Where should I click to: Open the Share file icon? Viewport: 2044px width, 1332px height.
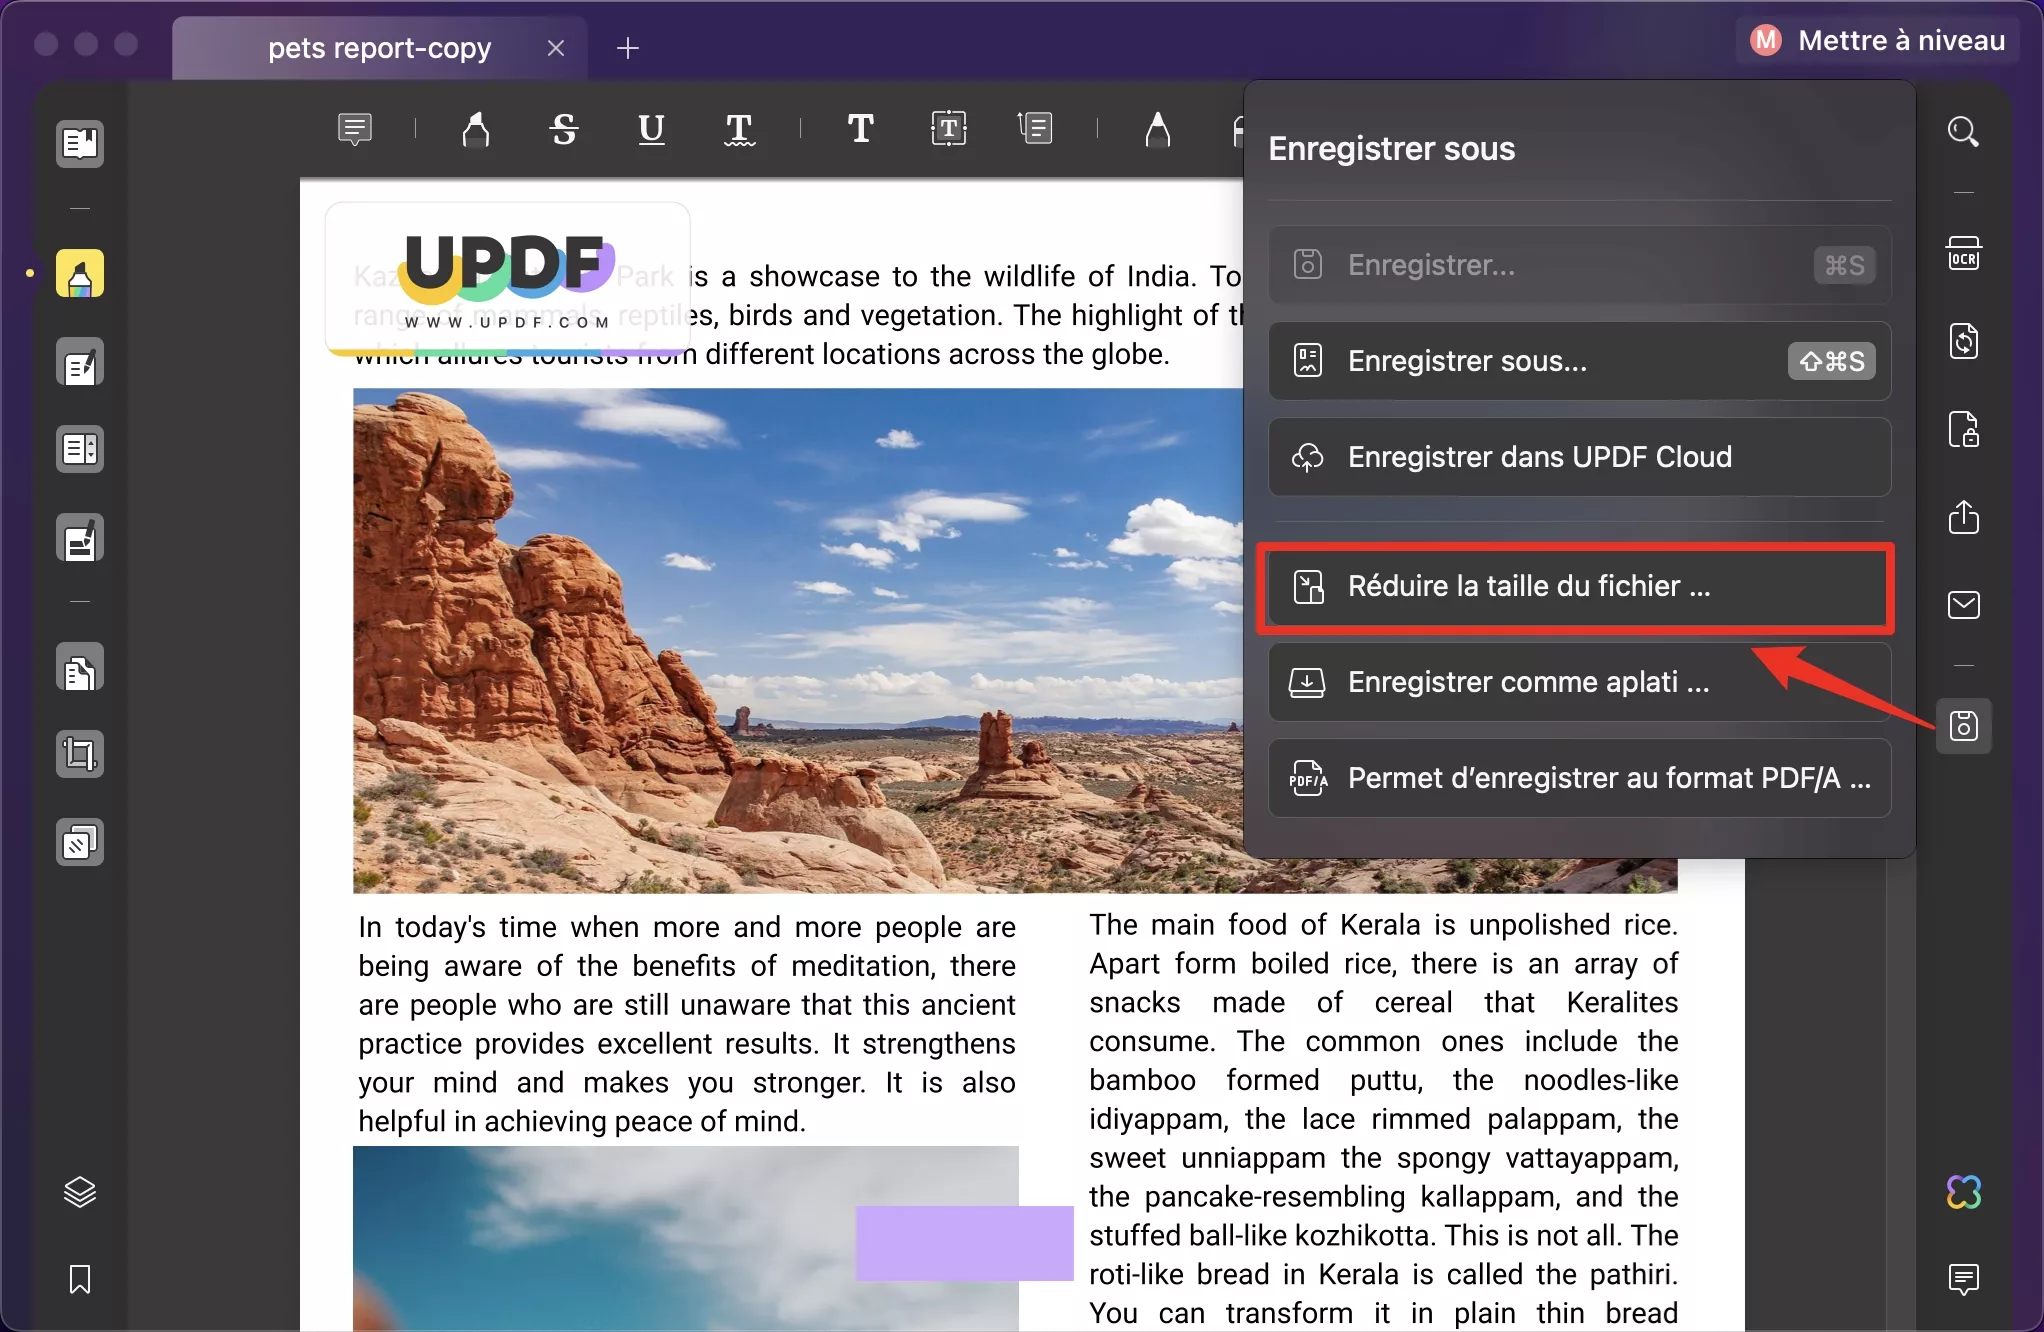point(1964,517)
